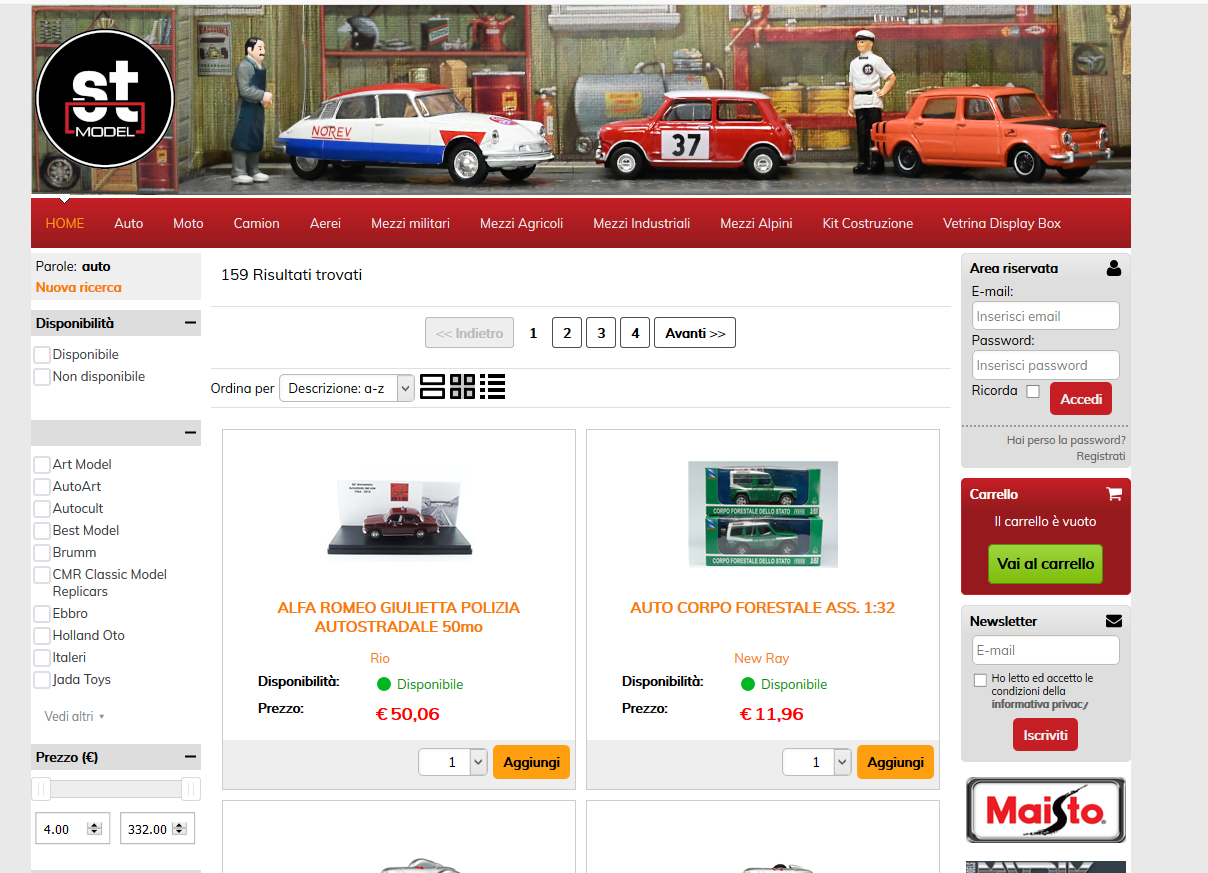Open the Maisto brand logo
Viewport: 1208px width, 873px height.
click(1046, 810)
